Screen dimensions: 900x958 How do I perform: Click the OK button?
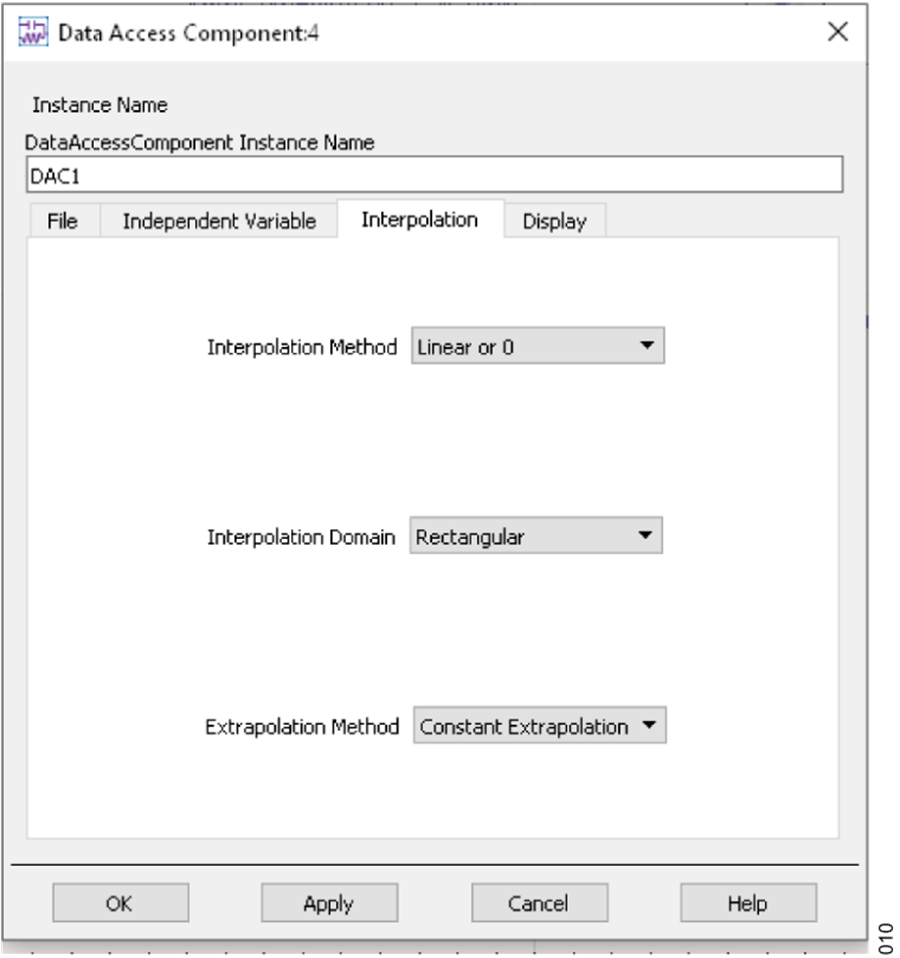120,903
